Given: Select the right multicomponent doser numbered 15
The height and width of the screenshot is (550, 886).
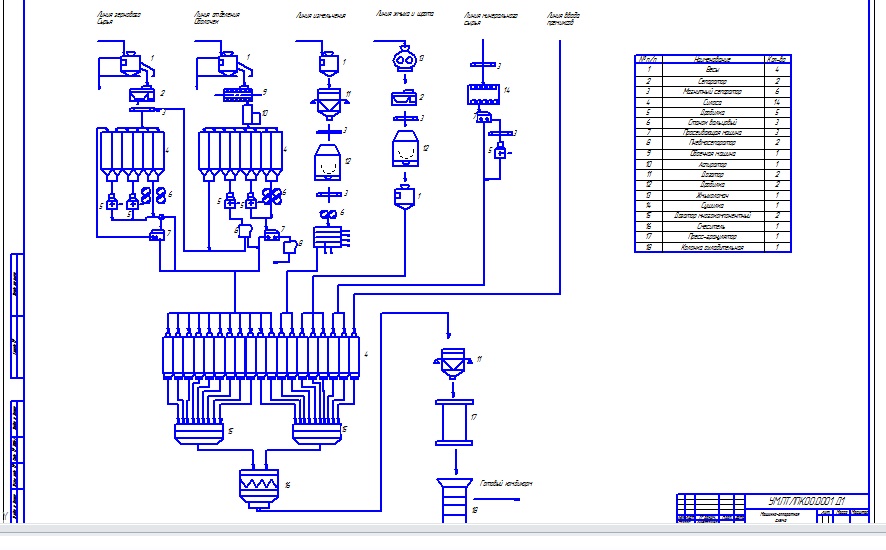Looking at the screenshot, I should pyautogui.click(x=316, y=434).
